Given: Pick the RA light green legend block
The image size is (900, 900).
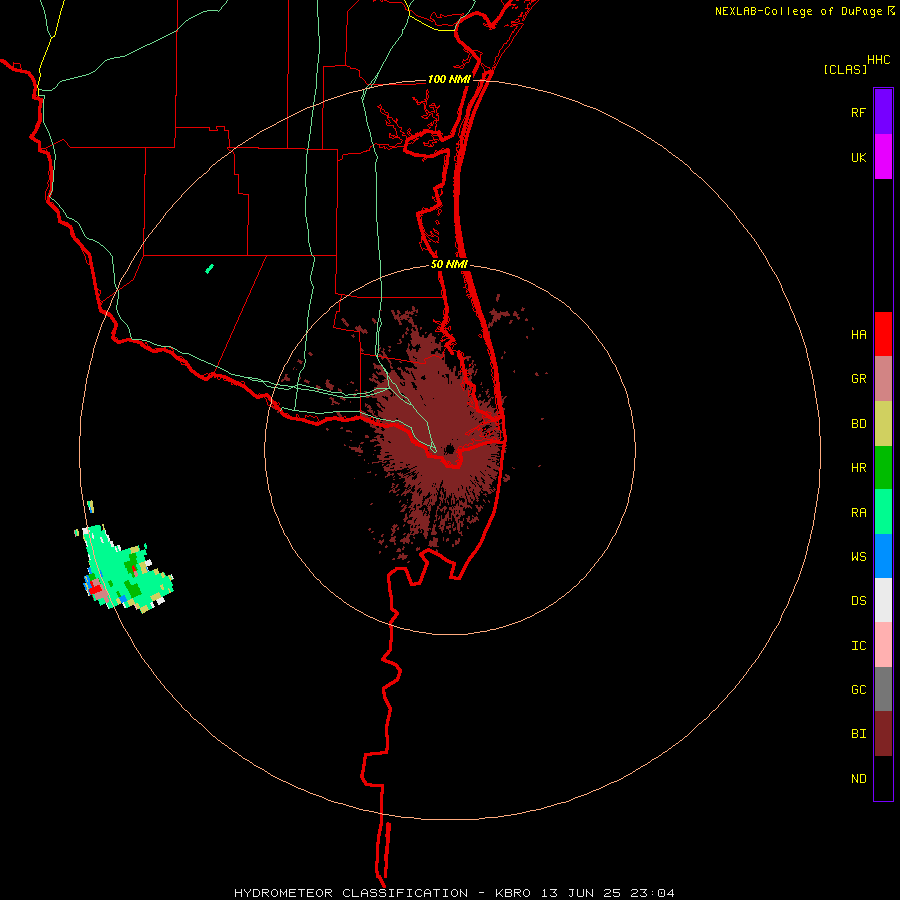Looking at the screenshot, I should (x=883, y=512).
